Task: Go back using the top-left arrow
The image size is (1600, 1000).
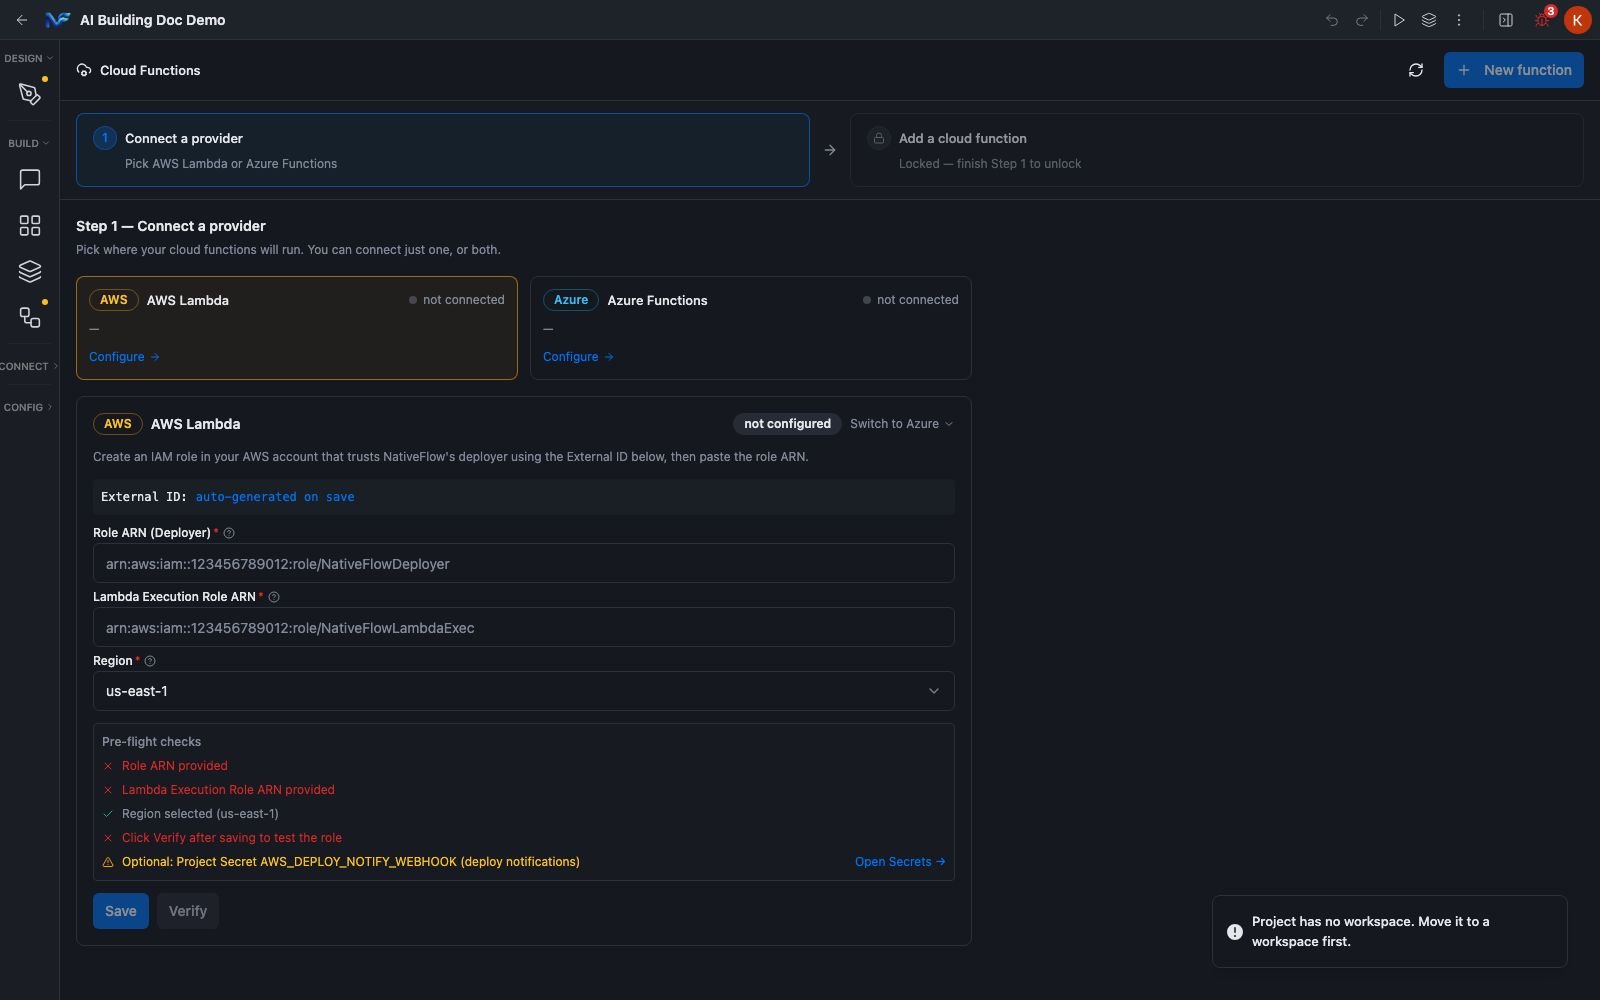Action: coord(22,20)
